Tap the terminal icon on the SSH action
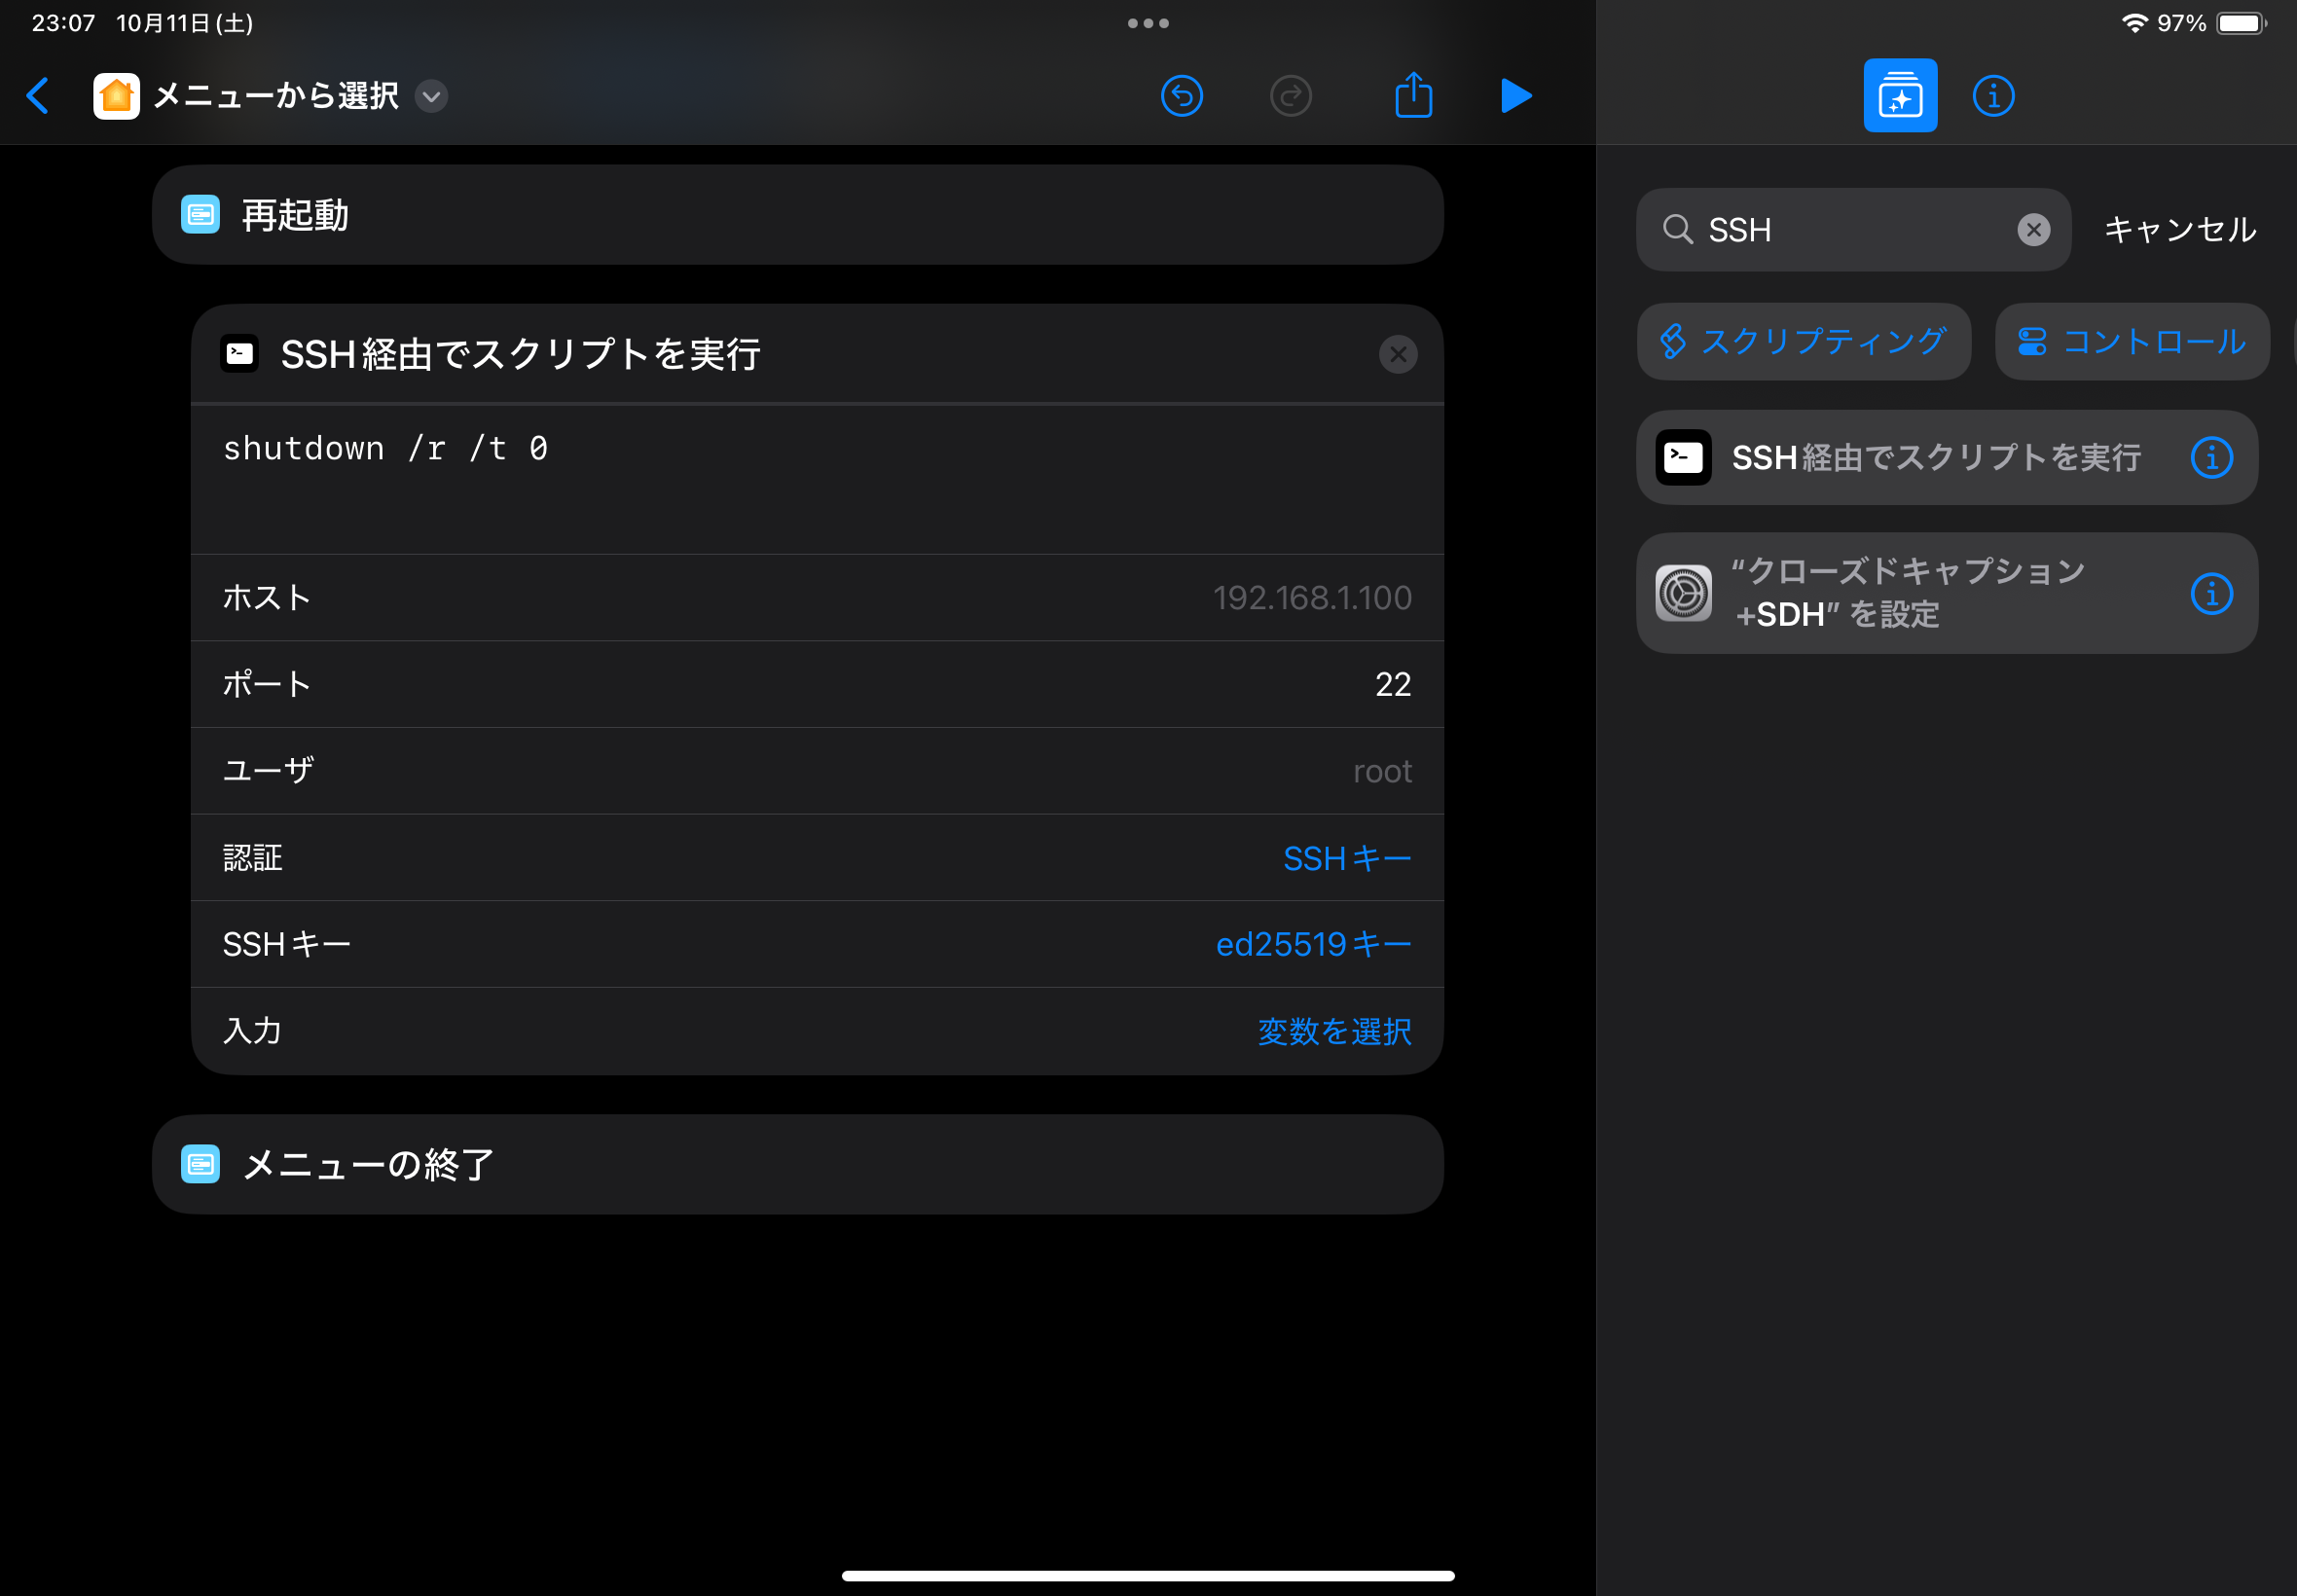The height and width of the screenshot is (1596, 2297). click(x=239, y=354)
